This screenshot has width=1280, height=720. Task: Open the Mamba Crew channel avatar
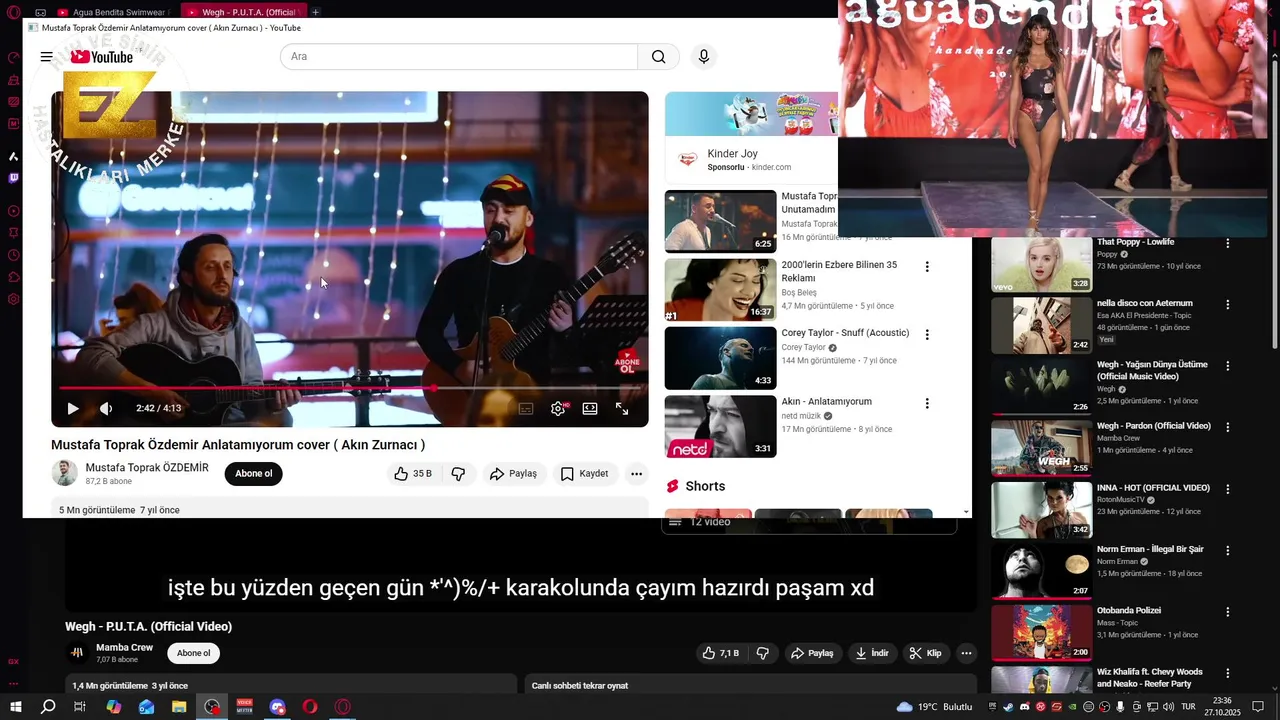[77, 653]
